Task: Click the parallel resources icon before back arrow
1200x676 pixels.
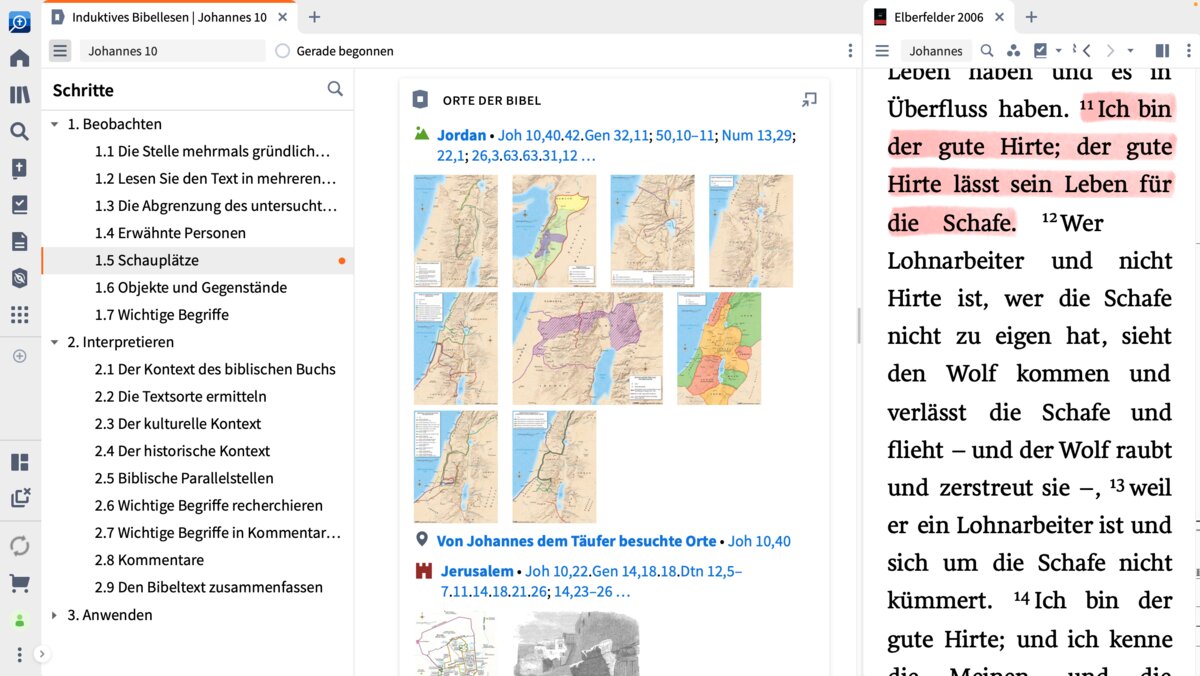Action: [1073, 49]
